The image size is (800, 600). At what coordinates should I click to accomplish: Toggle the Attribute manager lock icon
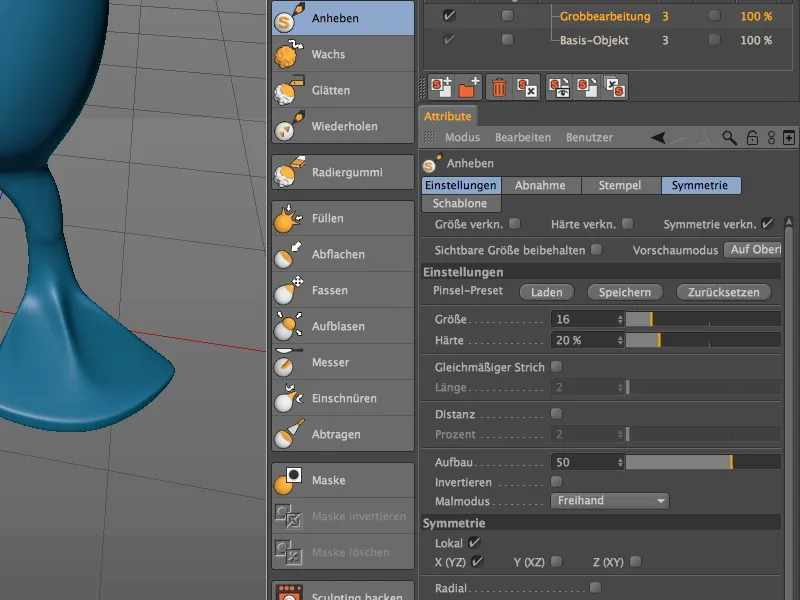click(752, 138)
